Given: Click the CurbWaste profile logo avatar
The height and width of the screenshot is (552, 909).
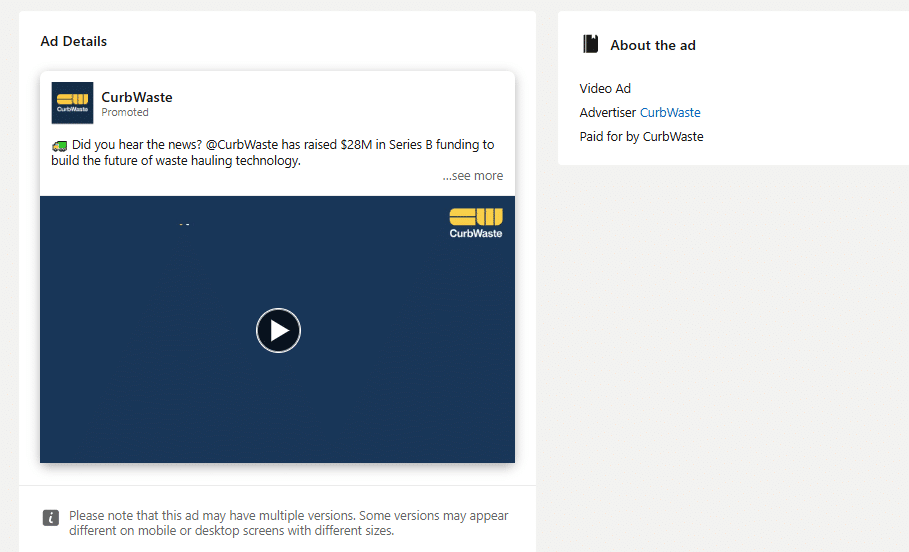Looking at the screenshot, I should tap(72, 103).
